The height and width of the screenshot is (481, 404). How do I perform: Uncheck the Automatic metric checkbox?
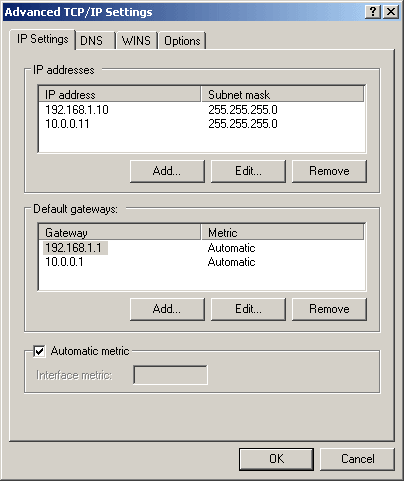(39, 351)
